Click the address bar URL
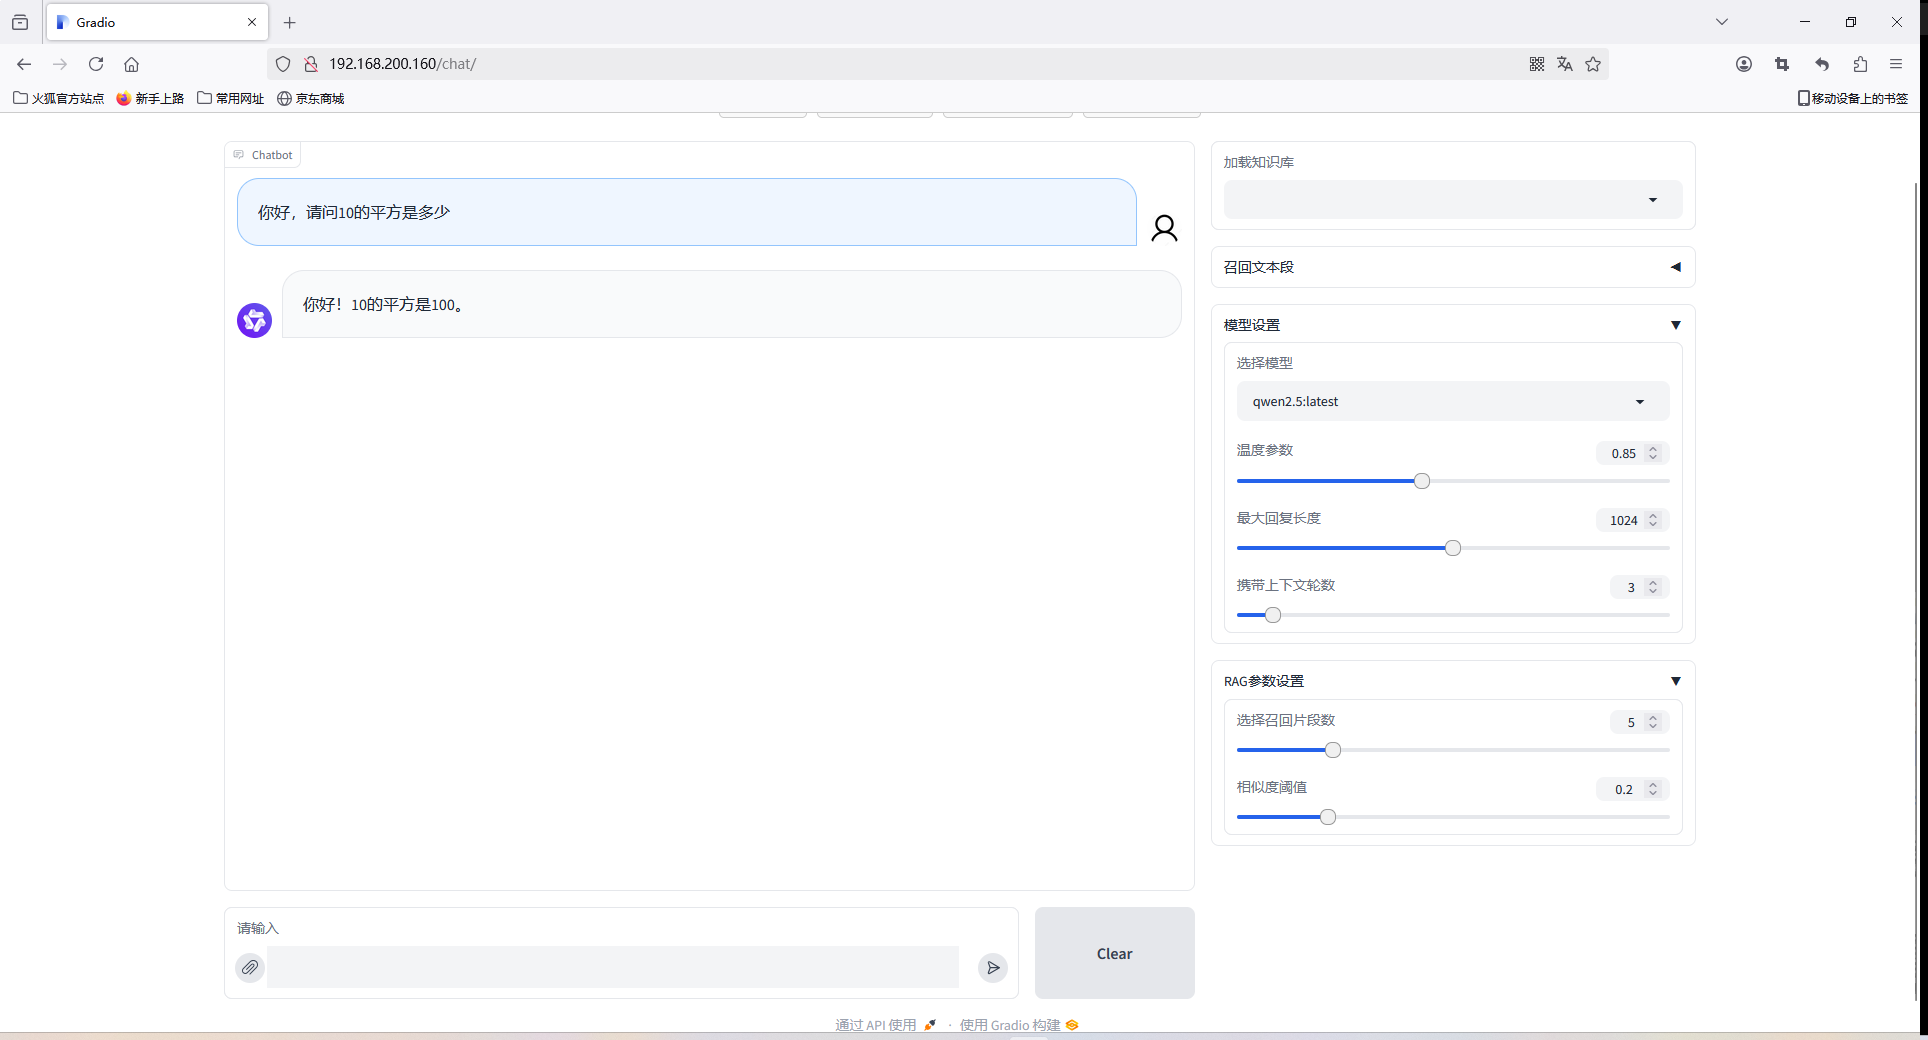 pyautogui.click(x=402, y=64)
